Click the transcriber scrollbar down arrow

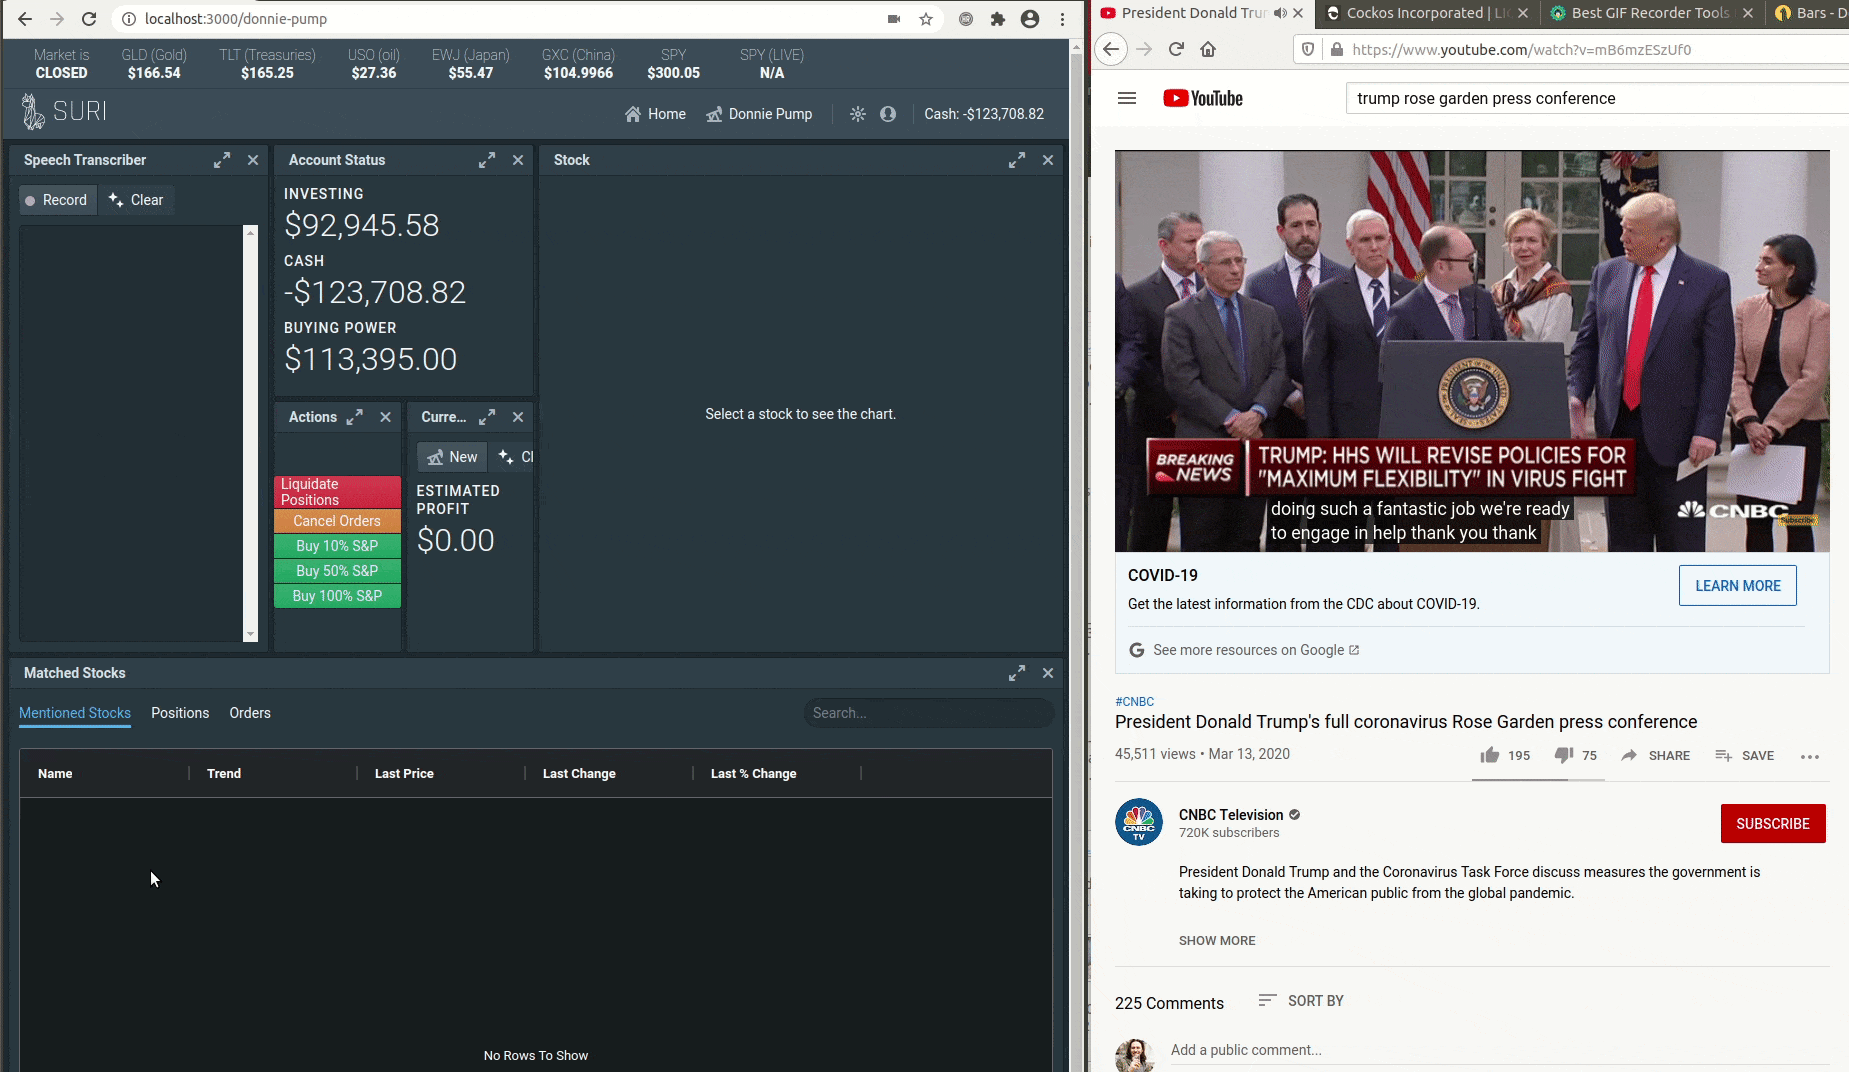coord(251,635)
